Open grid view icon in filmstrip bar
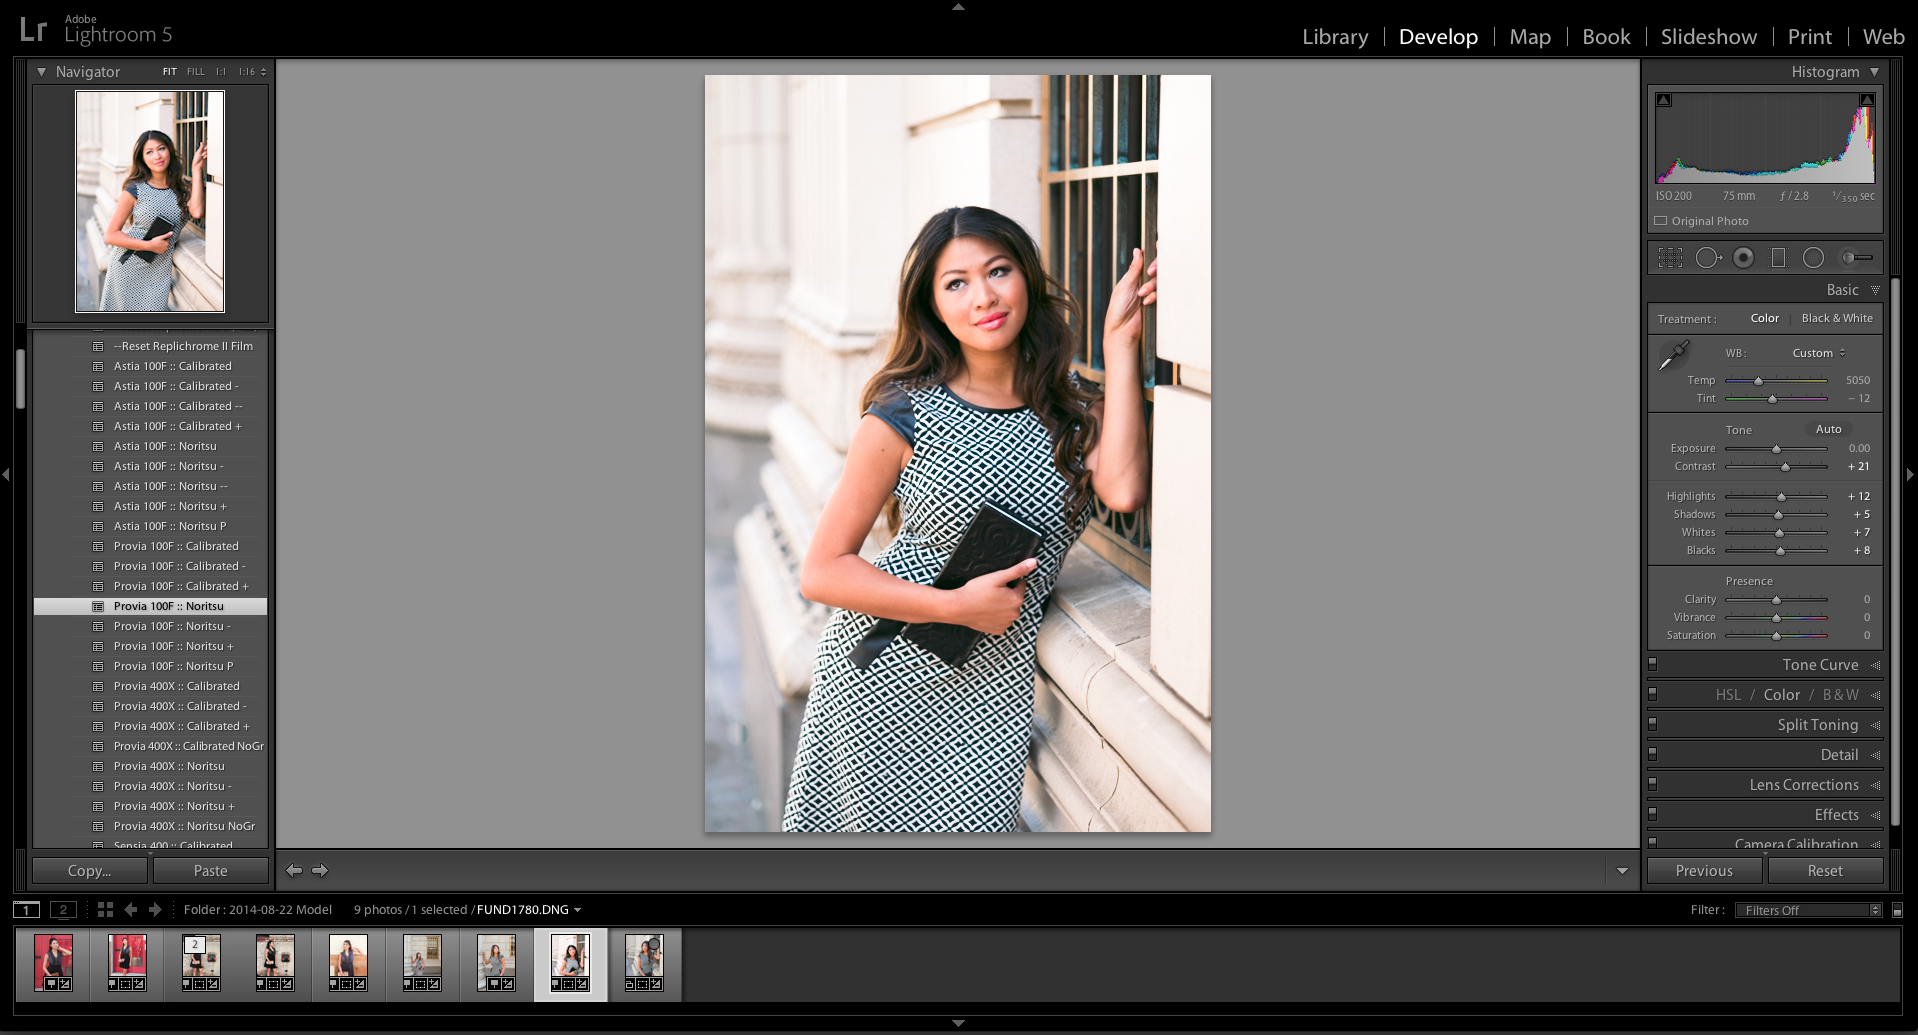Viewport: 1918px width, 1035px height. pos(105,909)
